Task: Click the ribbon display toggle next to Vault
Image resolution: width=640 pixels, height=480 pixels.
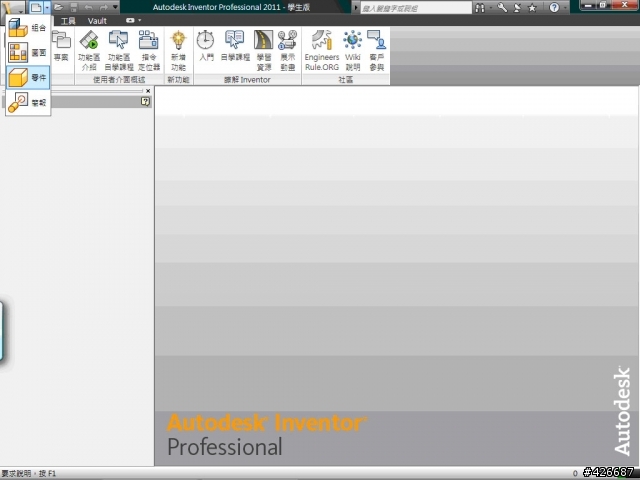Action: pyautogui.click(x=130, y=20)
